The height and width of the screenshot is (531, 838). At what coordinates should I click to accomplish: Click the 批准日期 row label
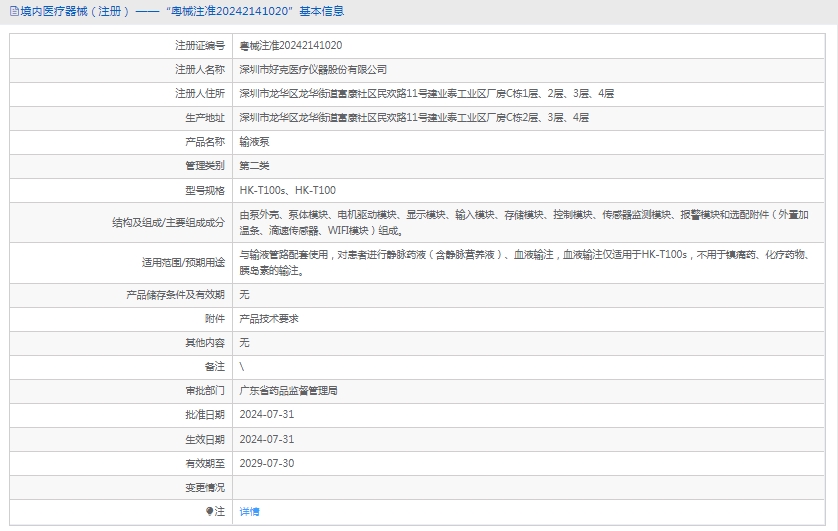click(205, 415)
